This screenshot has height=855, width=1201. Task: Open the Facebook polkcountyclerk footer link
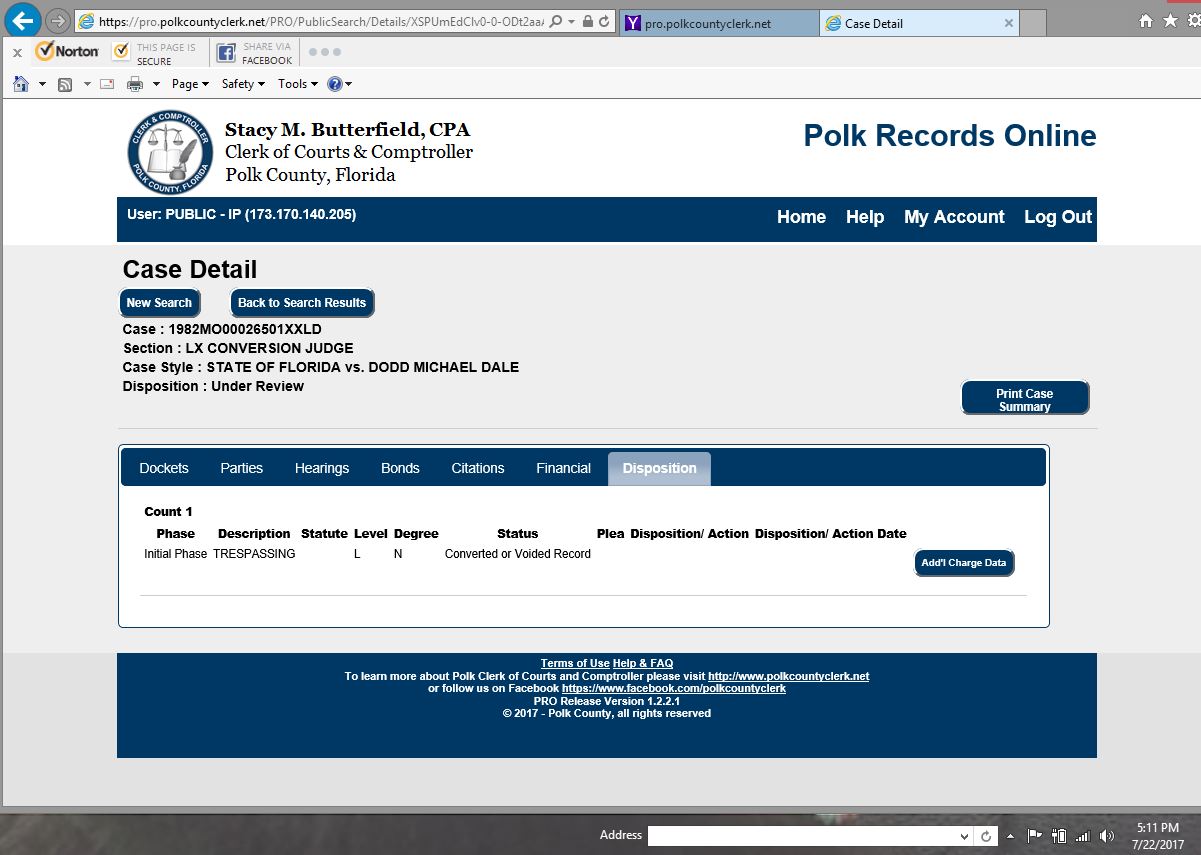(674, 688)
